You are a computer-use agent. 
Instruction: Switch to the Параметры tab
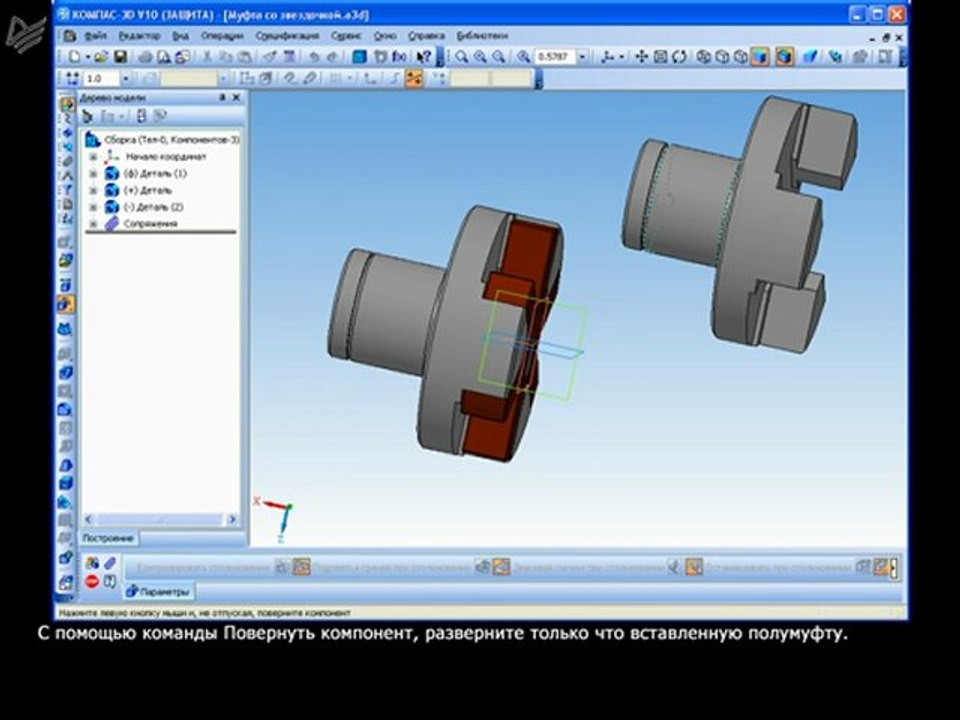[x=159, y=592]
